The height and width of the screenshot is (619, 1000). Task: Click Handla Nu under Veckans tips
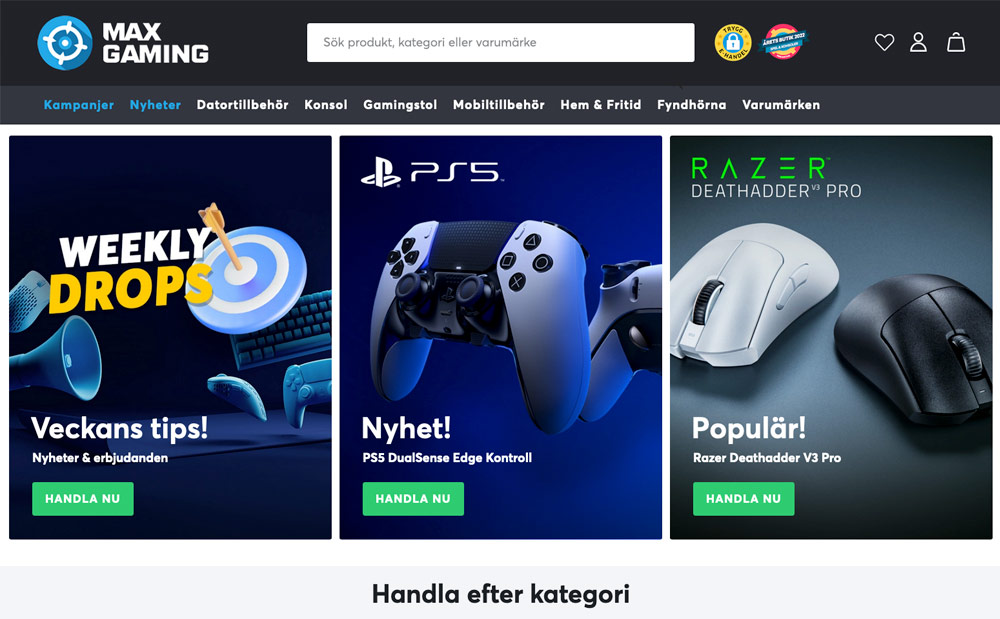(x=83, y=499)
